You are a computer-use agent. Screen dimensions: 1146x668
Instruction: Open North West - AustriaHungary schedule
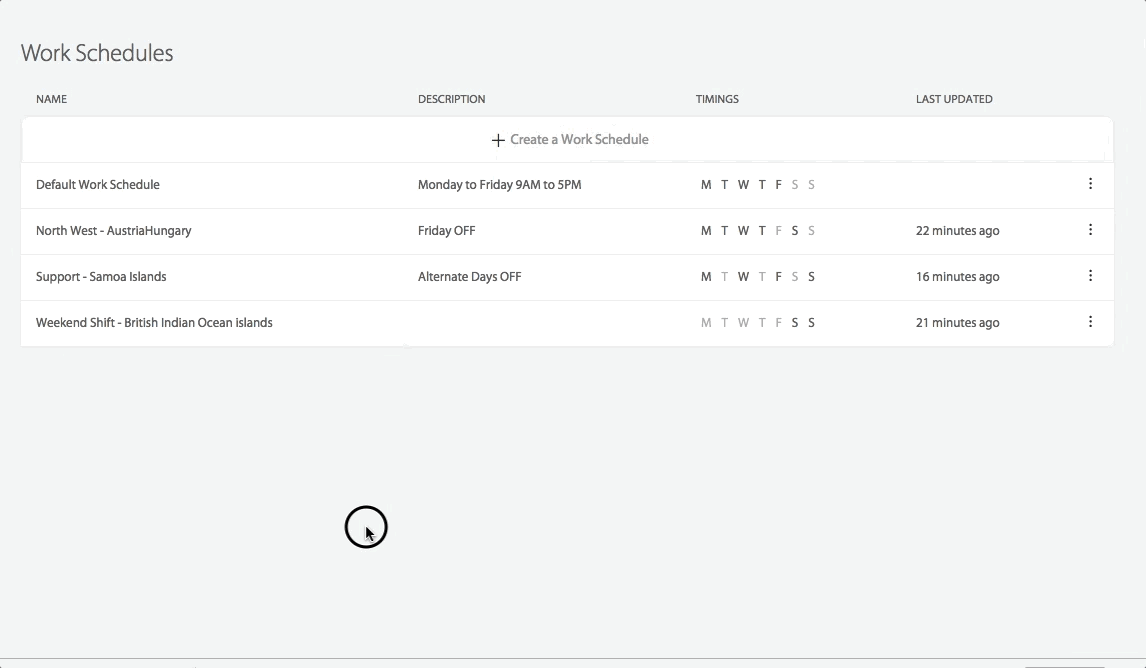click(114, 231)
